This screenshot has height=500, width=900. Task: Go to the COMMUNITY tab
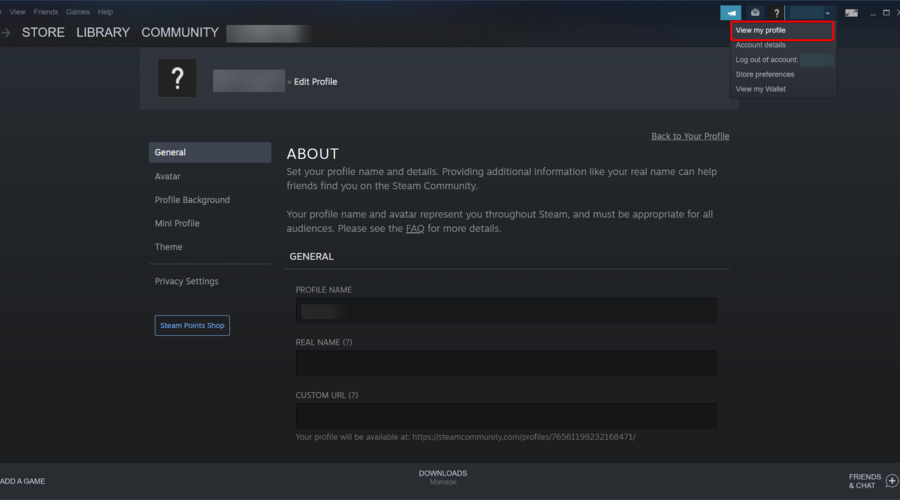(180, 33)
